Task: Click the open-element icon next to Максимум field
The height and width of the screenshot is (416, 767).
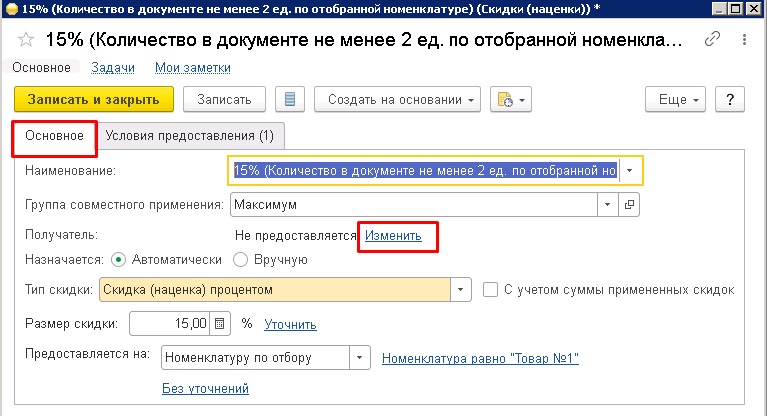Action: (629, 205)
